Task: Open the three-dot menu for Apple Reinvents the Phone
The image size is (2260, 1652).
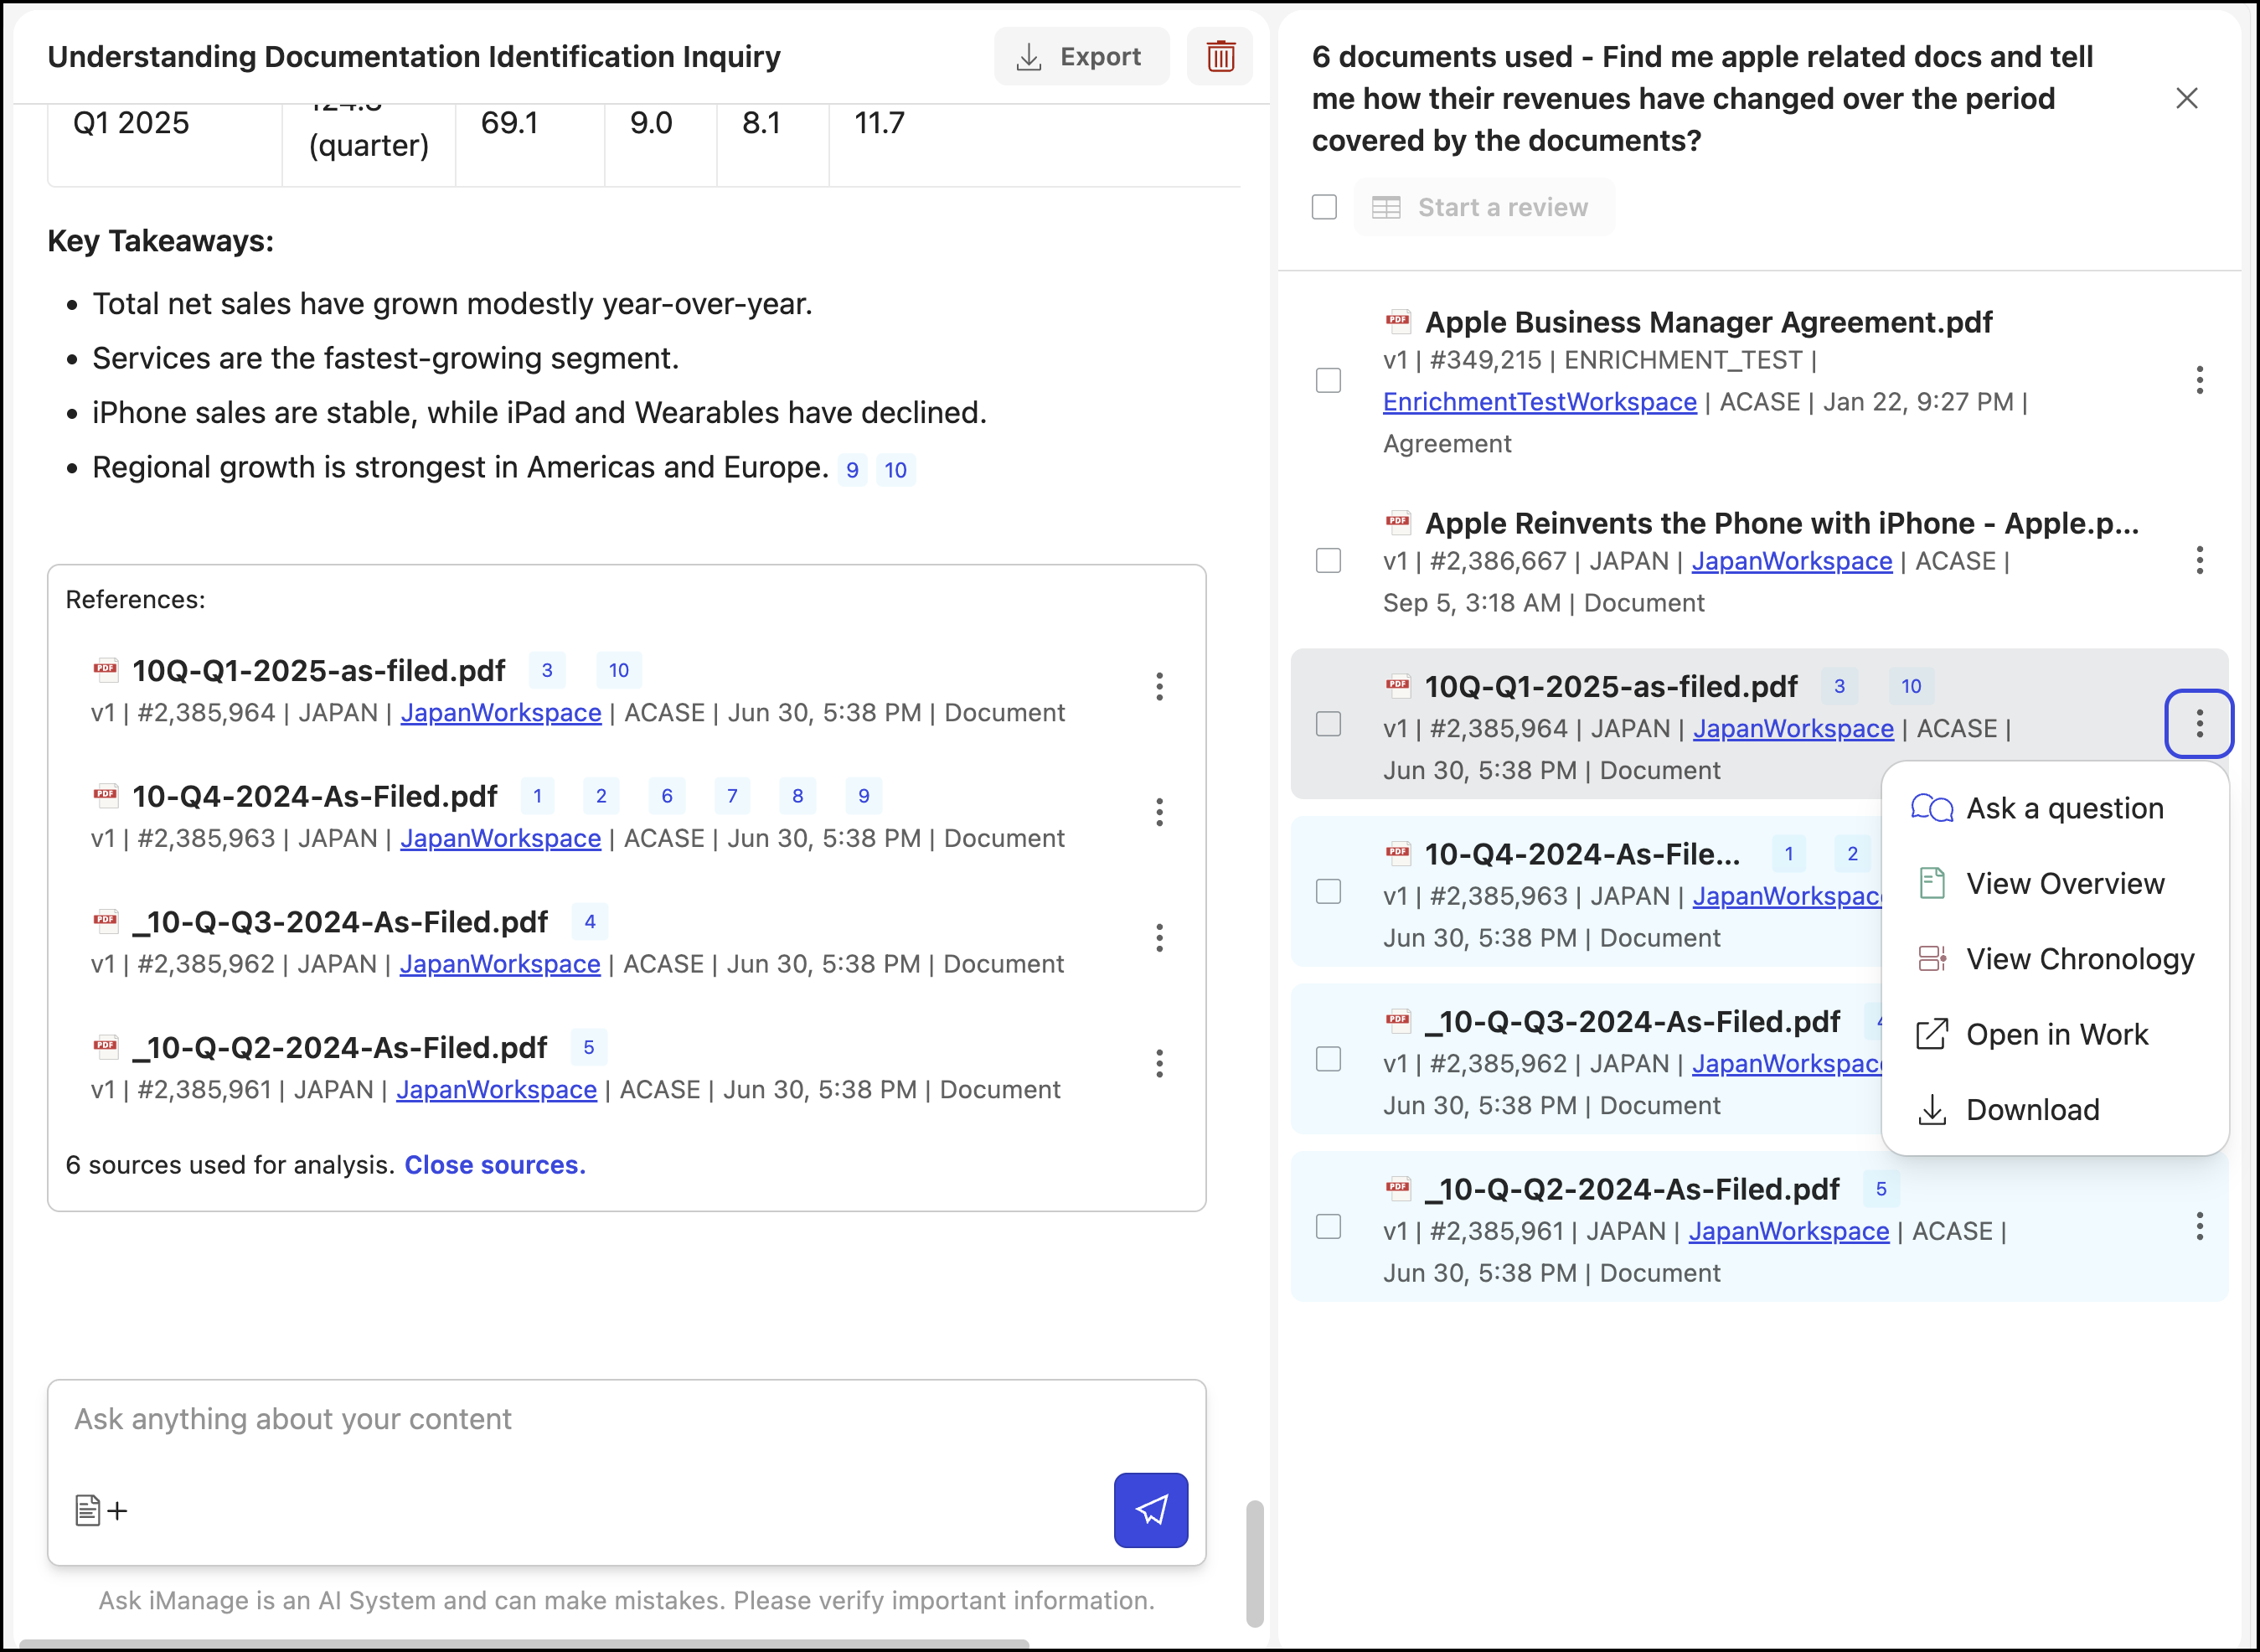Action: 2199,560
